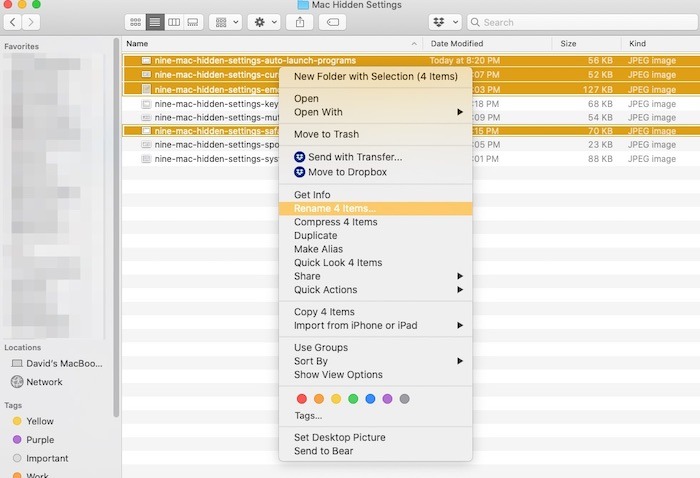Click the JPEG icon of the 68 KB file
Viewport: 700px width, 478px height.
coord(146,104)
